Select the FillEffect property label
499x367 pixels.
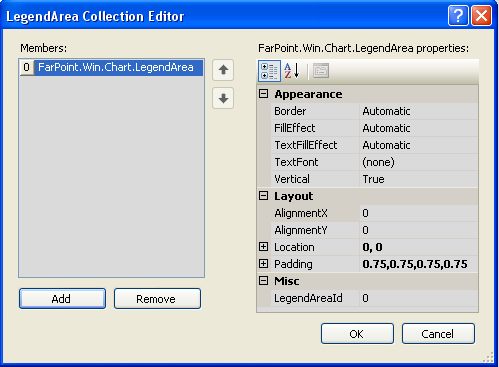pyautogui.click(x=295, y=128)
